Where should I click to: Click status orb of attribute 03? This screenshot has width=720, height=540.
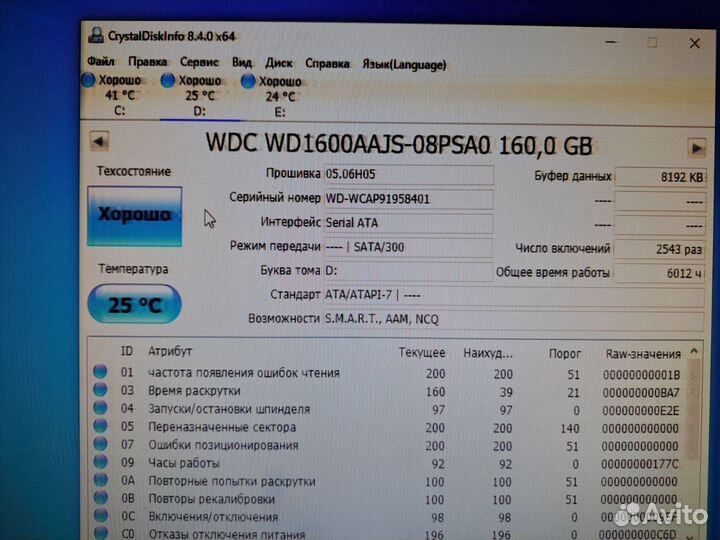[100, 389]
